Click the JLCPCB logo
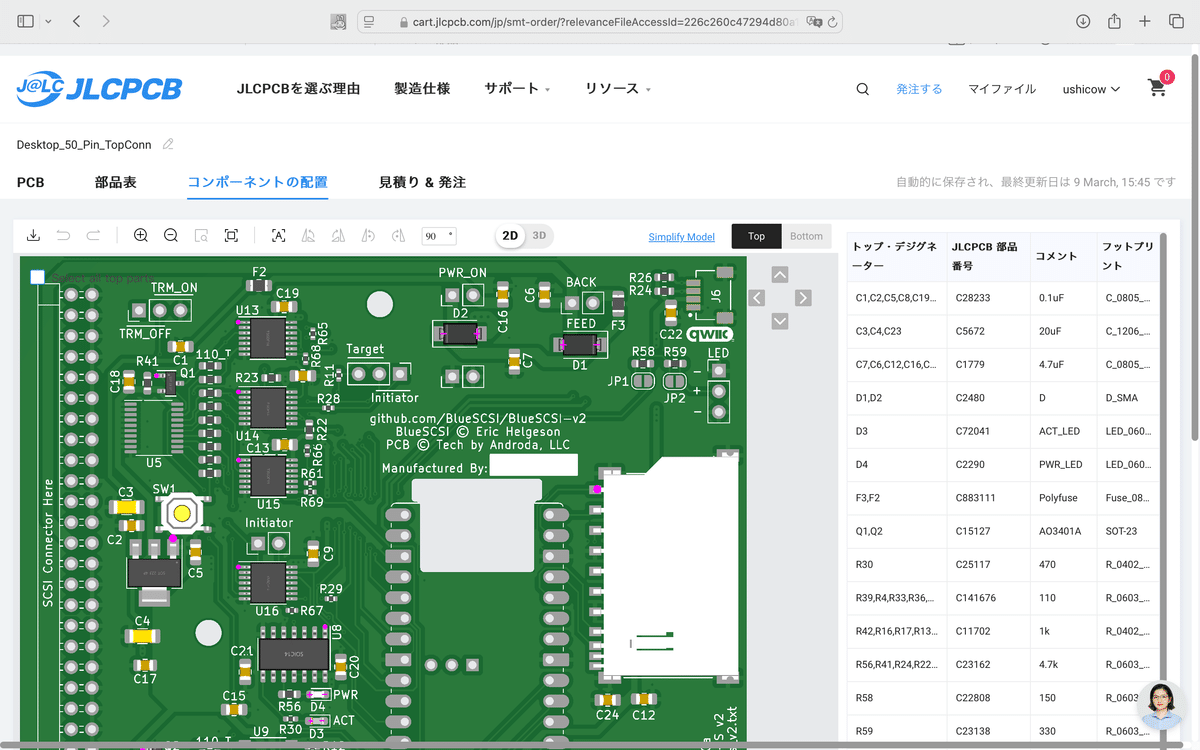 tap(99, 89)
